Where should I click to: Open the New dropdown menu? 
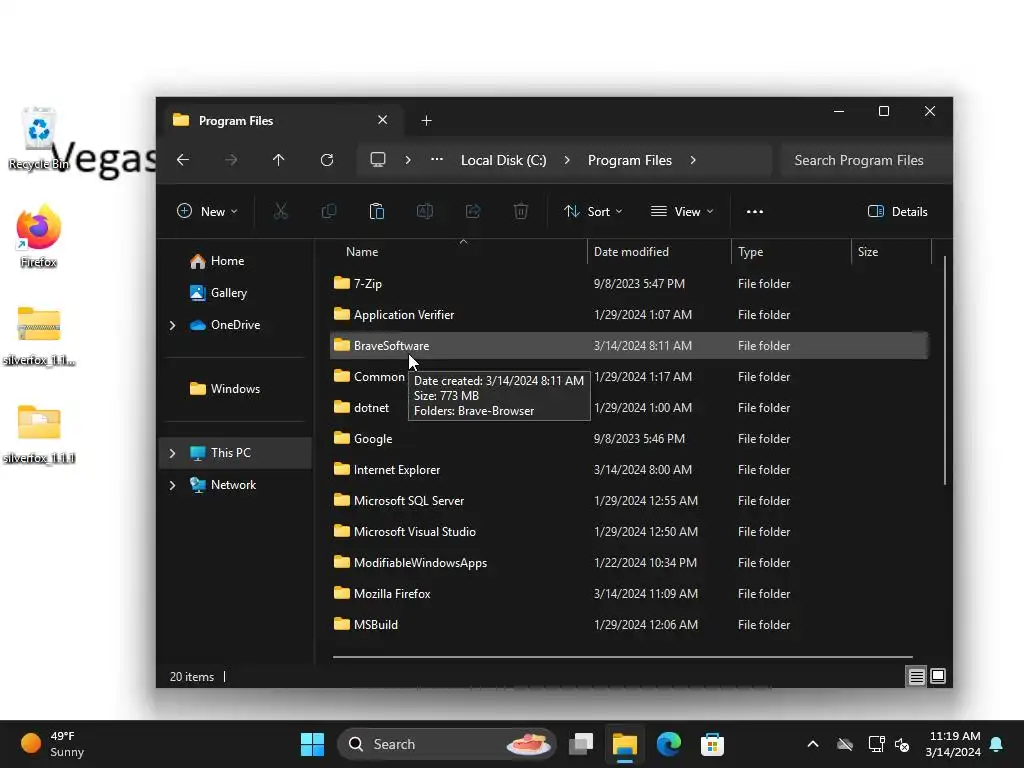click(x=207, y=211)
